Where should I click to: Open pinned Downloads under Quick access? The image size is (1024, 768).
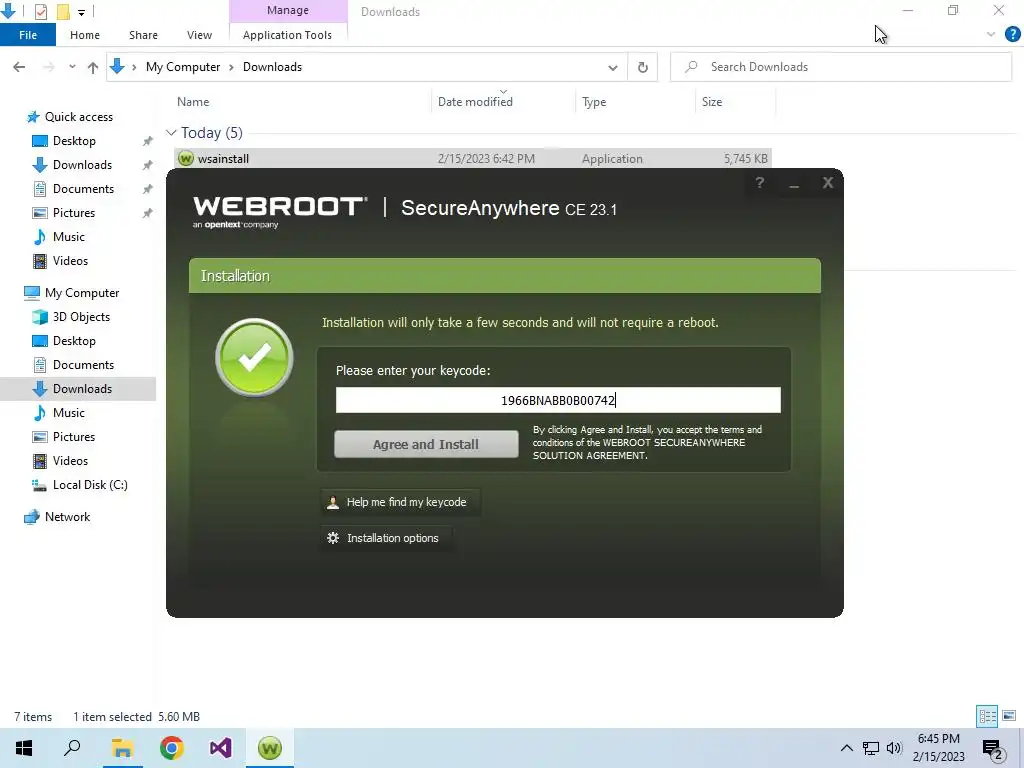82,165
